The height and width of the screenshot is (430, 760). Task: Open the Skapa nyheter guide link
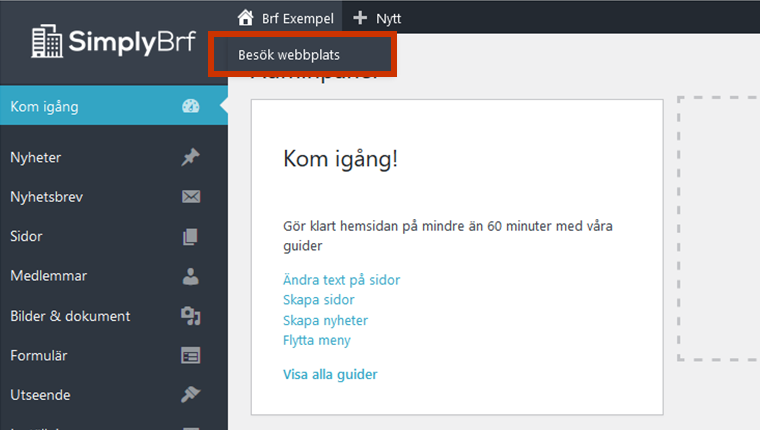[x=326, y=320]
